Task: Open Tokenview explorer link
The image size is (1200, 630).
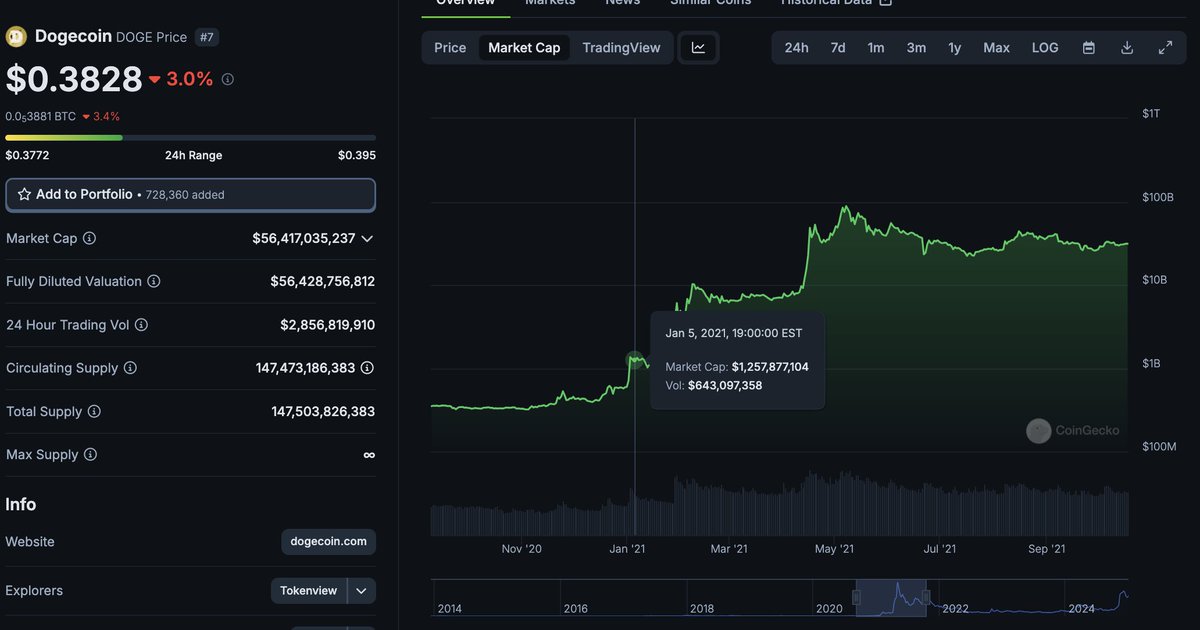Action: 309,591
